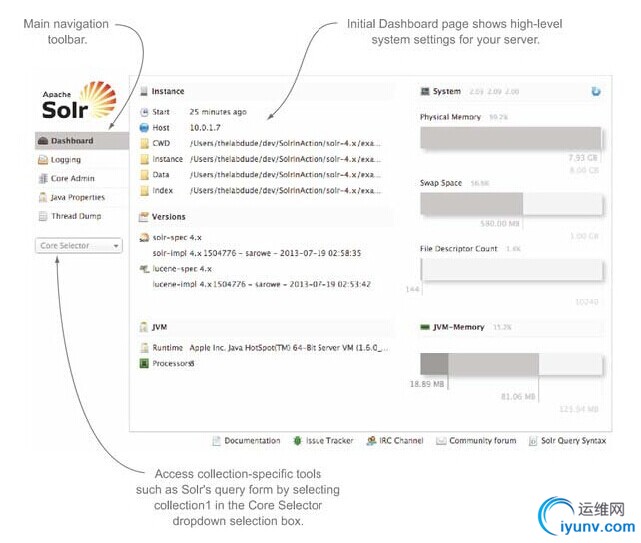641x543 pixels.
Task: Click the solr-impl version line
Action: click(x=257, y=253)
